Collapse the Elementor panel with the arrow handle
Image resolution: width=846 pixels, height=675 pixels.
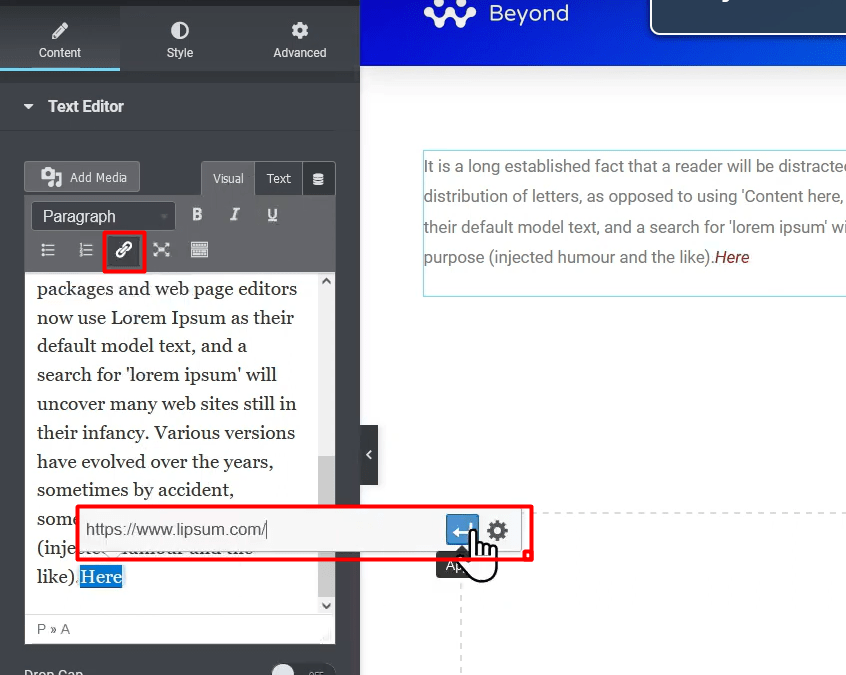[369, 454]
